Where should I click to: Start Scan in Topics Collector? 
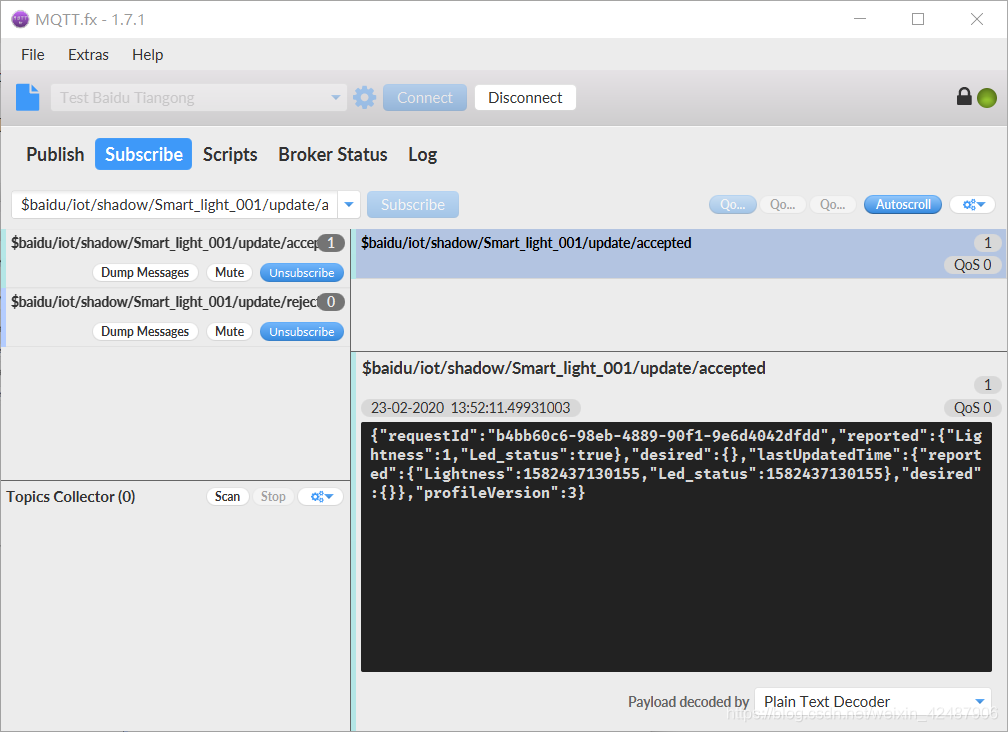click(228, 497)
